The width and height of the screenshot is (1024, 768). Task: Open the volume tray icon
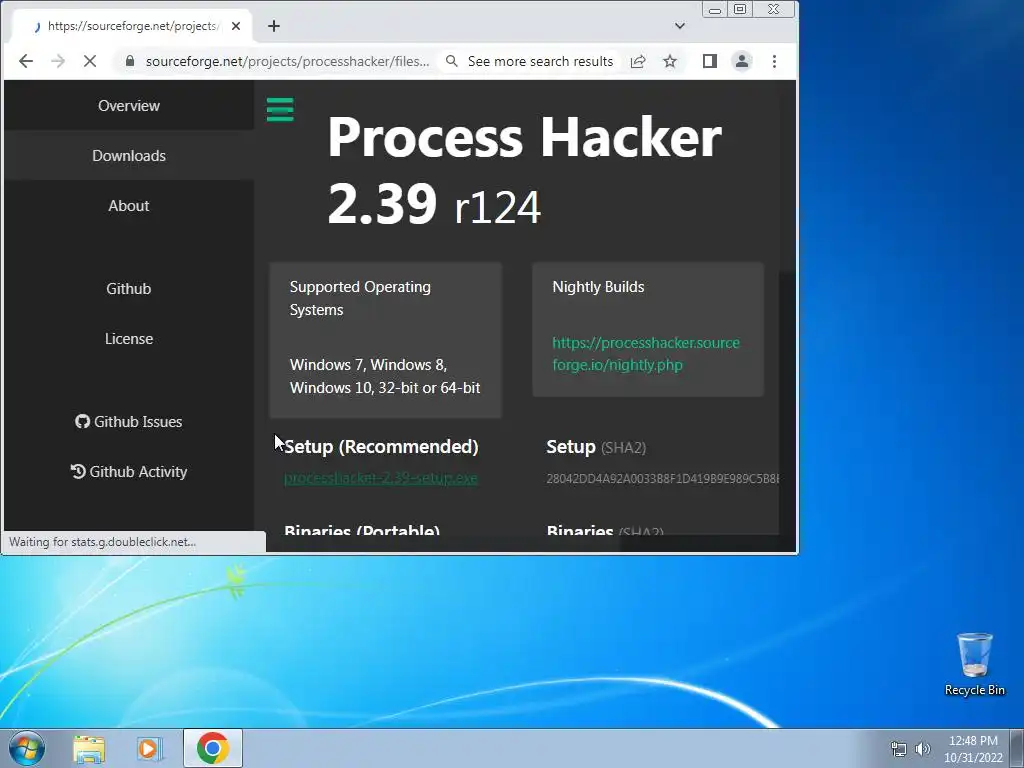(x=922, y=749)
